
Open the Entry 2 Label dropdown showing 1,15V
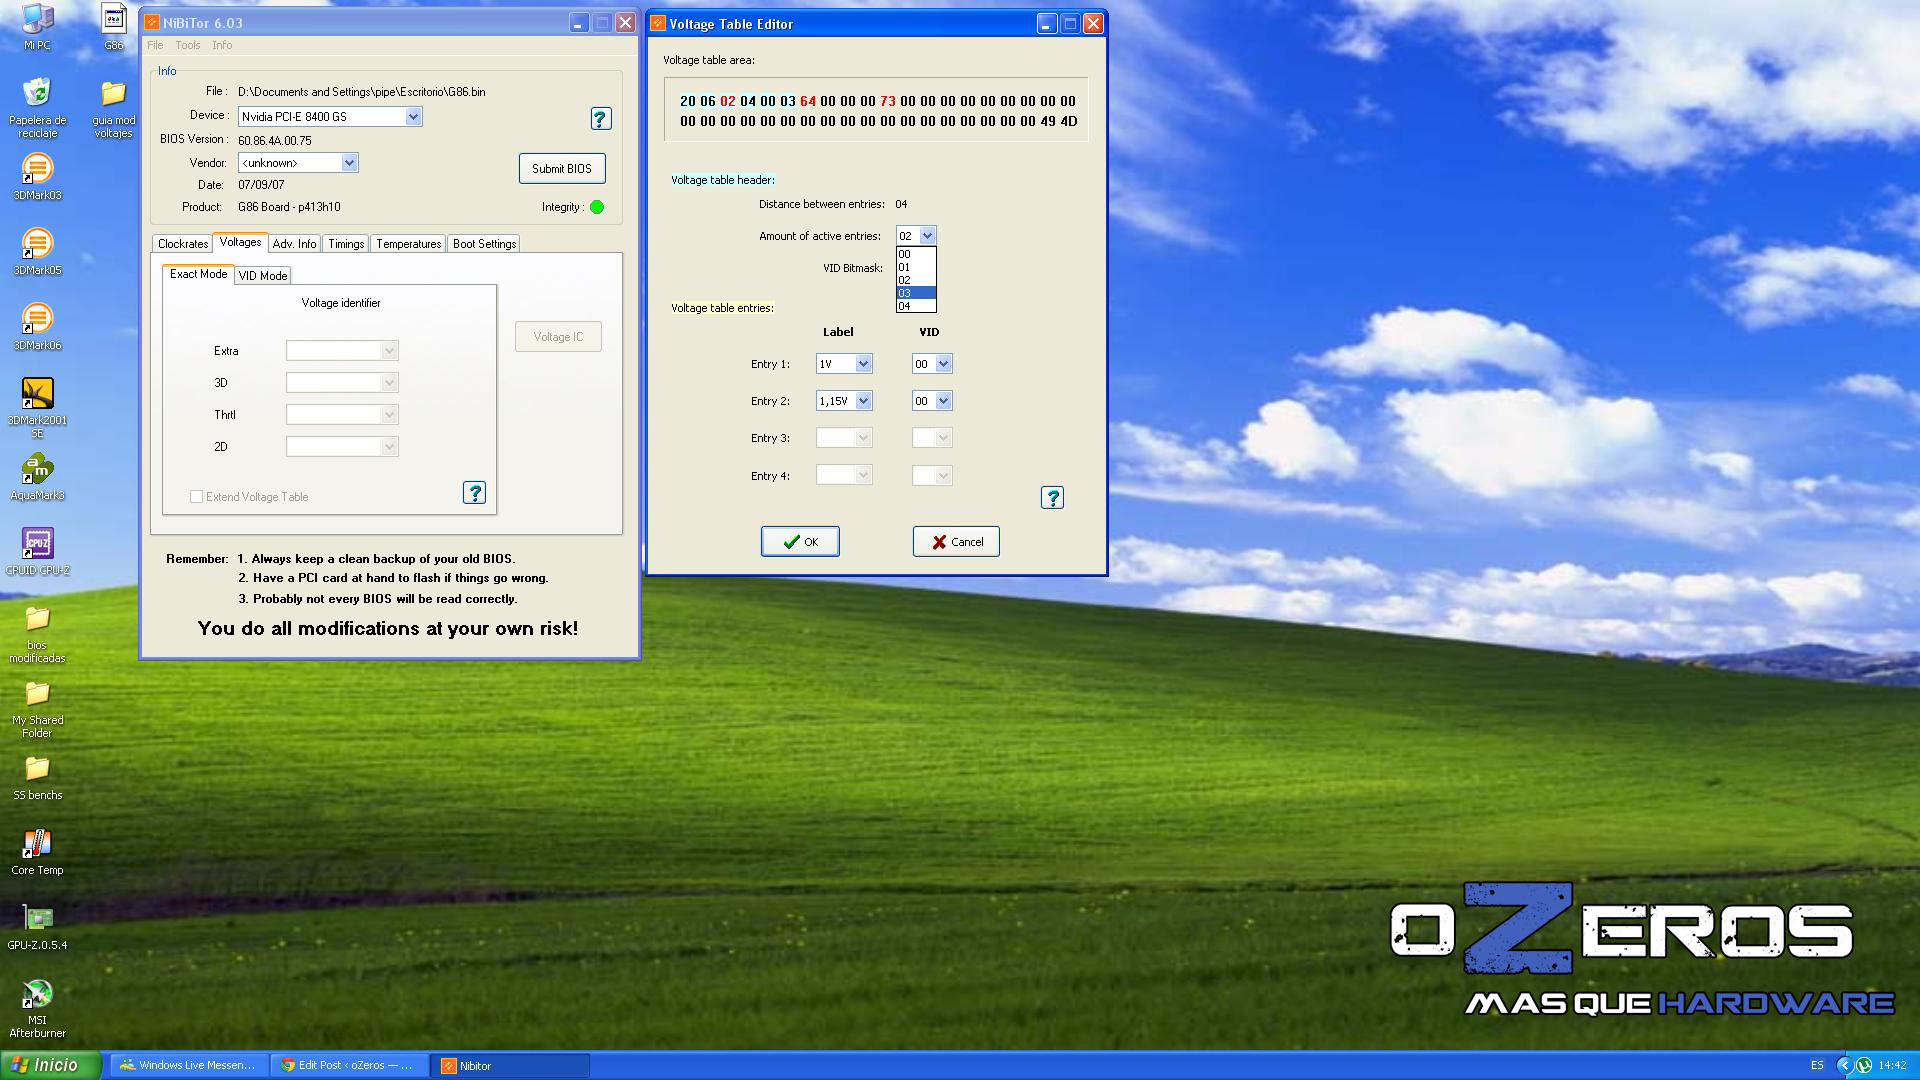864,401
